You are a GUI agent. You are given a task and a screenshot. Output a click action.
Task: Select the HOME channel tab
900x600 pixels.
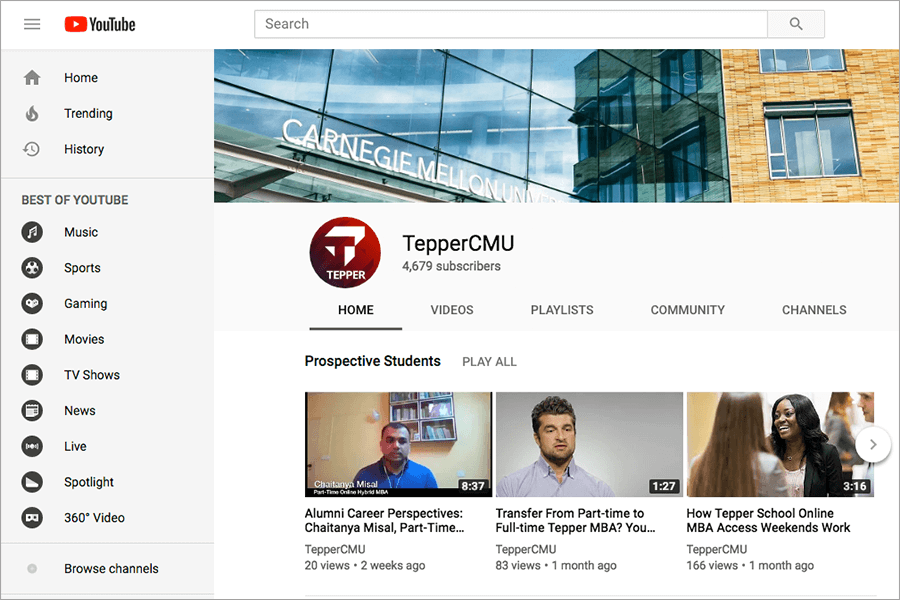click(356, 310)
